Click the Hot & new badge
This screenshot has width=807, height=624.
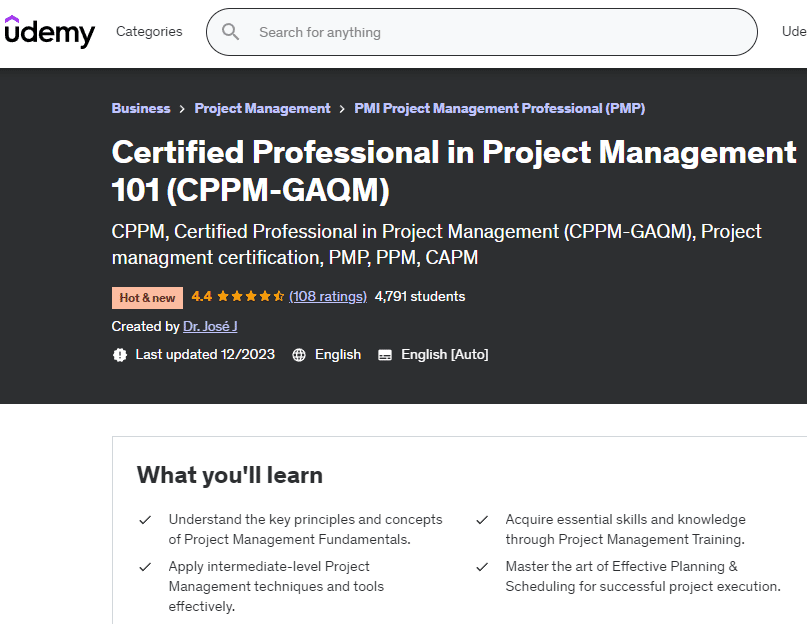pyautogui.click(x=147, y=297)
